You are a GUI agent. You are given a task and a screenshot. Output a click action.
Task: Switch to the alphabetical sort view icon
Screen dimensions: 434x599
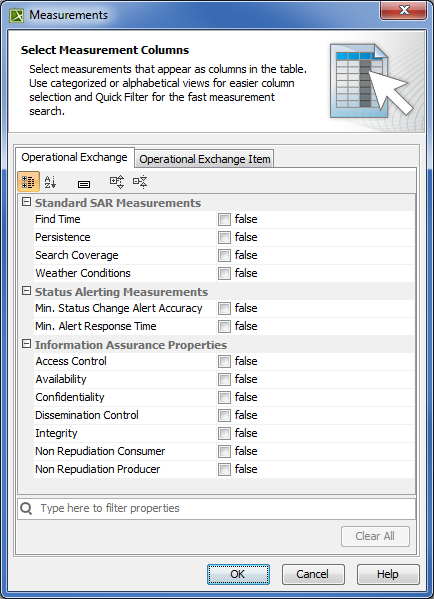click(x=50, y=182)
